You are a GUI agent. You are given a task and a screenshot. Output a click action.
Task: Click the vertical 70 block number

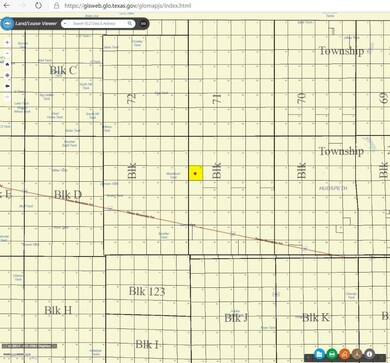(x=301, y=98)
